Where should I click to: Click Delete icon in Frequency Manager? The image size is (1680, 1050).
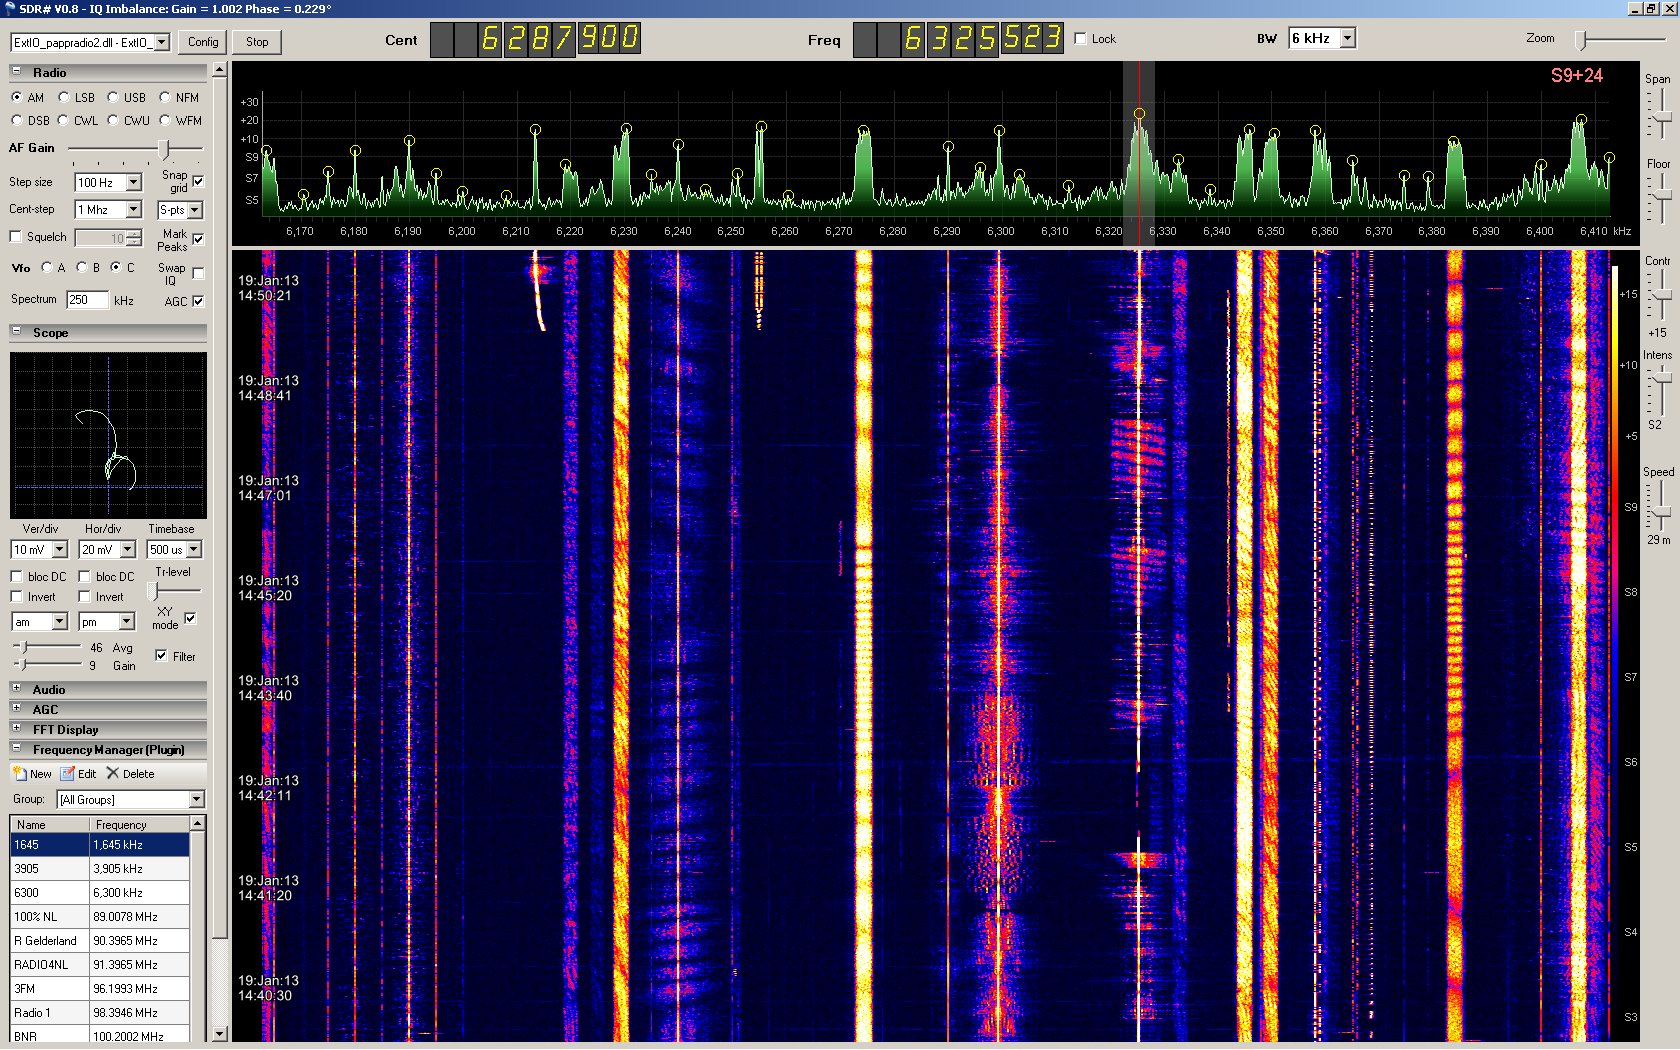coord(113,773)
